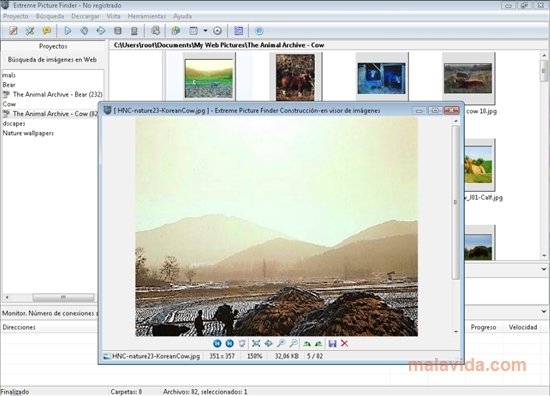The width and height of the screenshot is (550, 396).
Task: Start the project with the blue play icon
Action: 68,31
